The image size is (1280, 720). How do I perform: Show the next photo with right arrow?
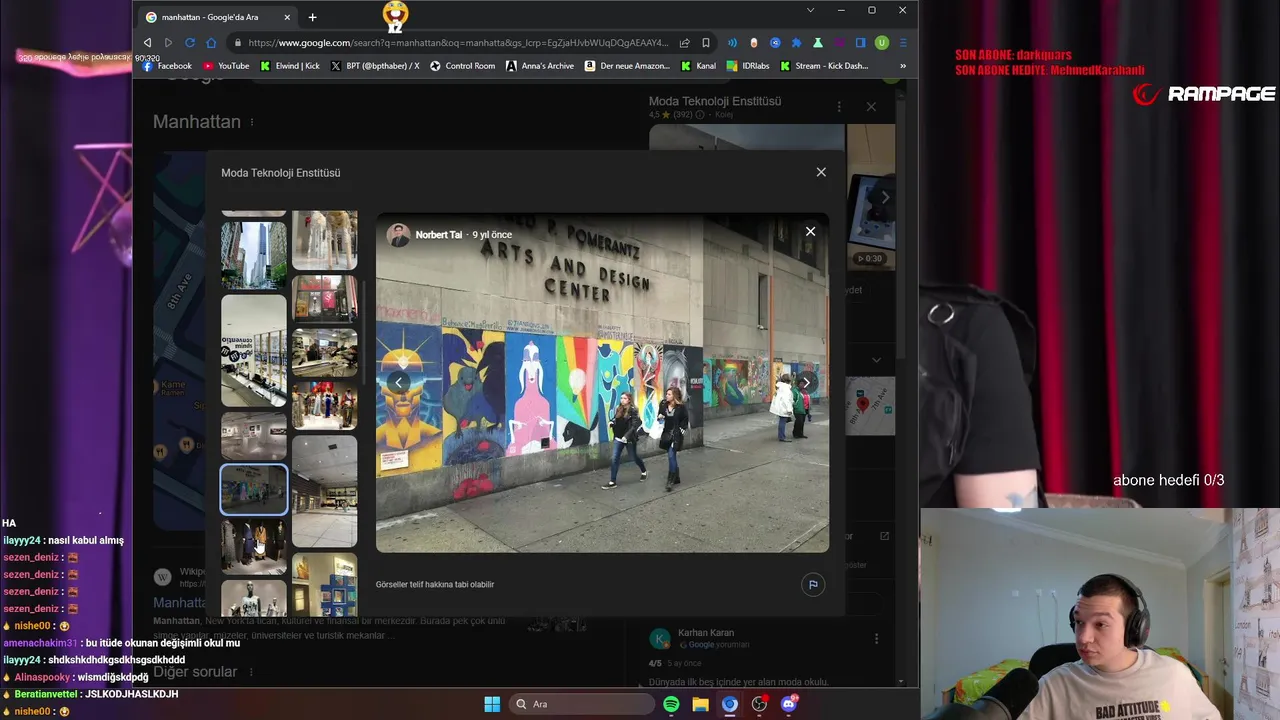pos(806,382)
